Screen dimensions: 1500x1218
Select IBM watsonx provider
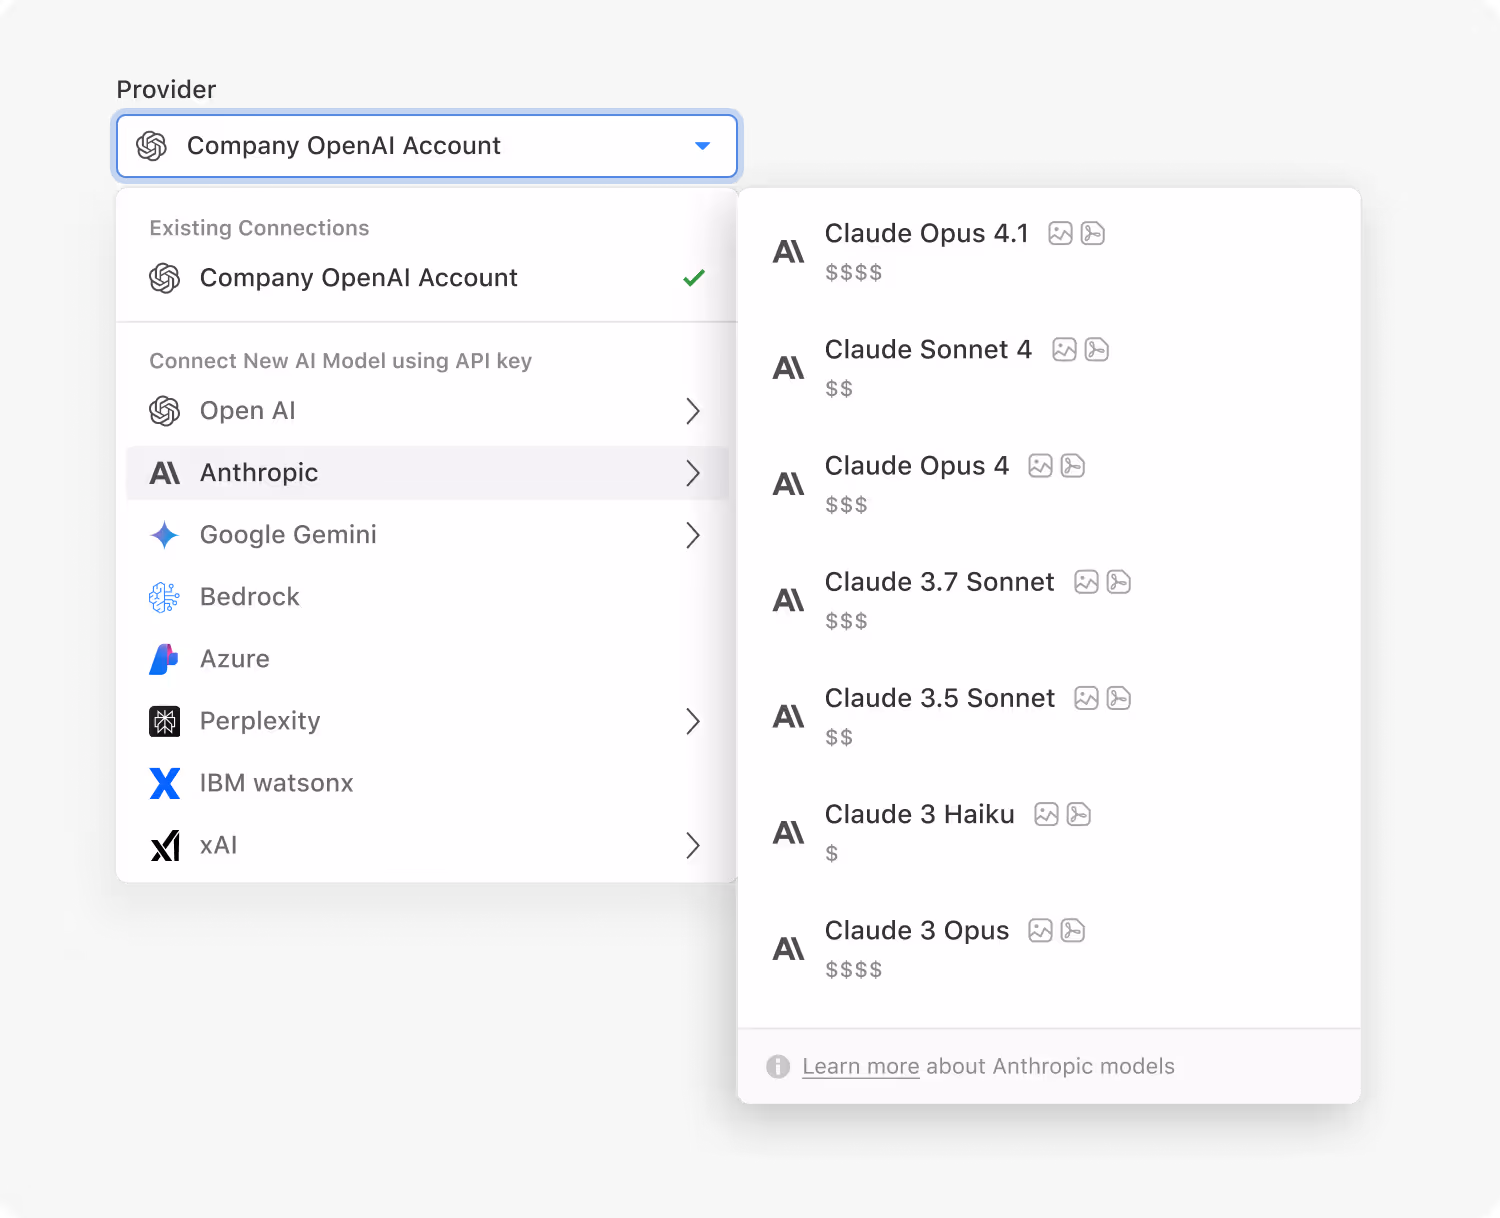pyautogui.click(x=427, y=783)
